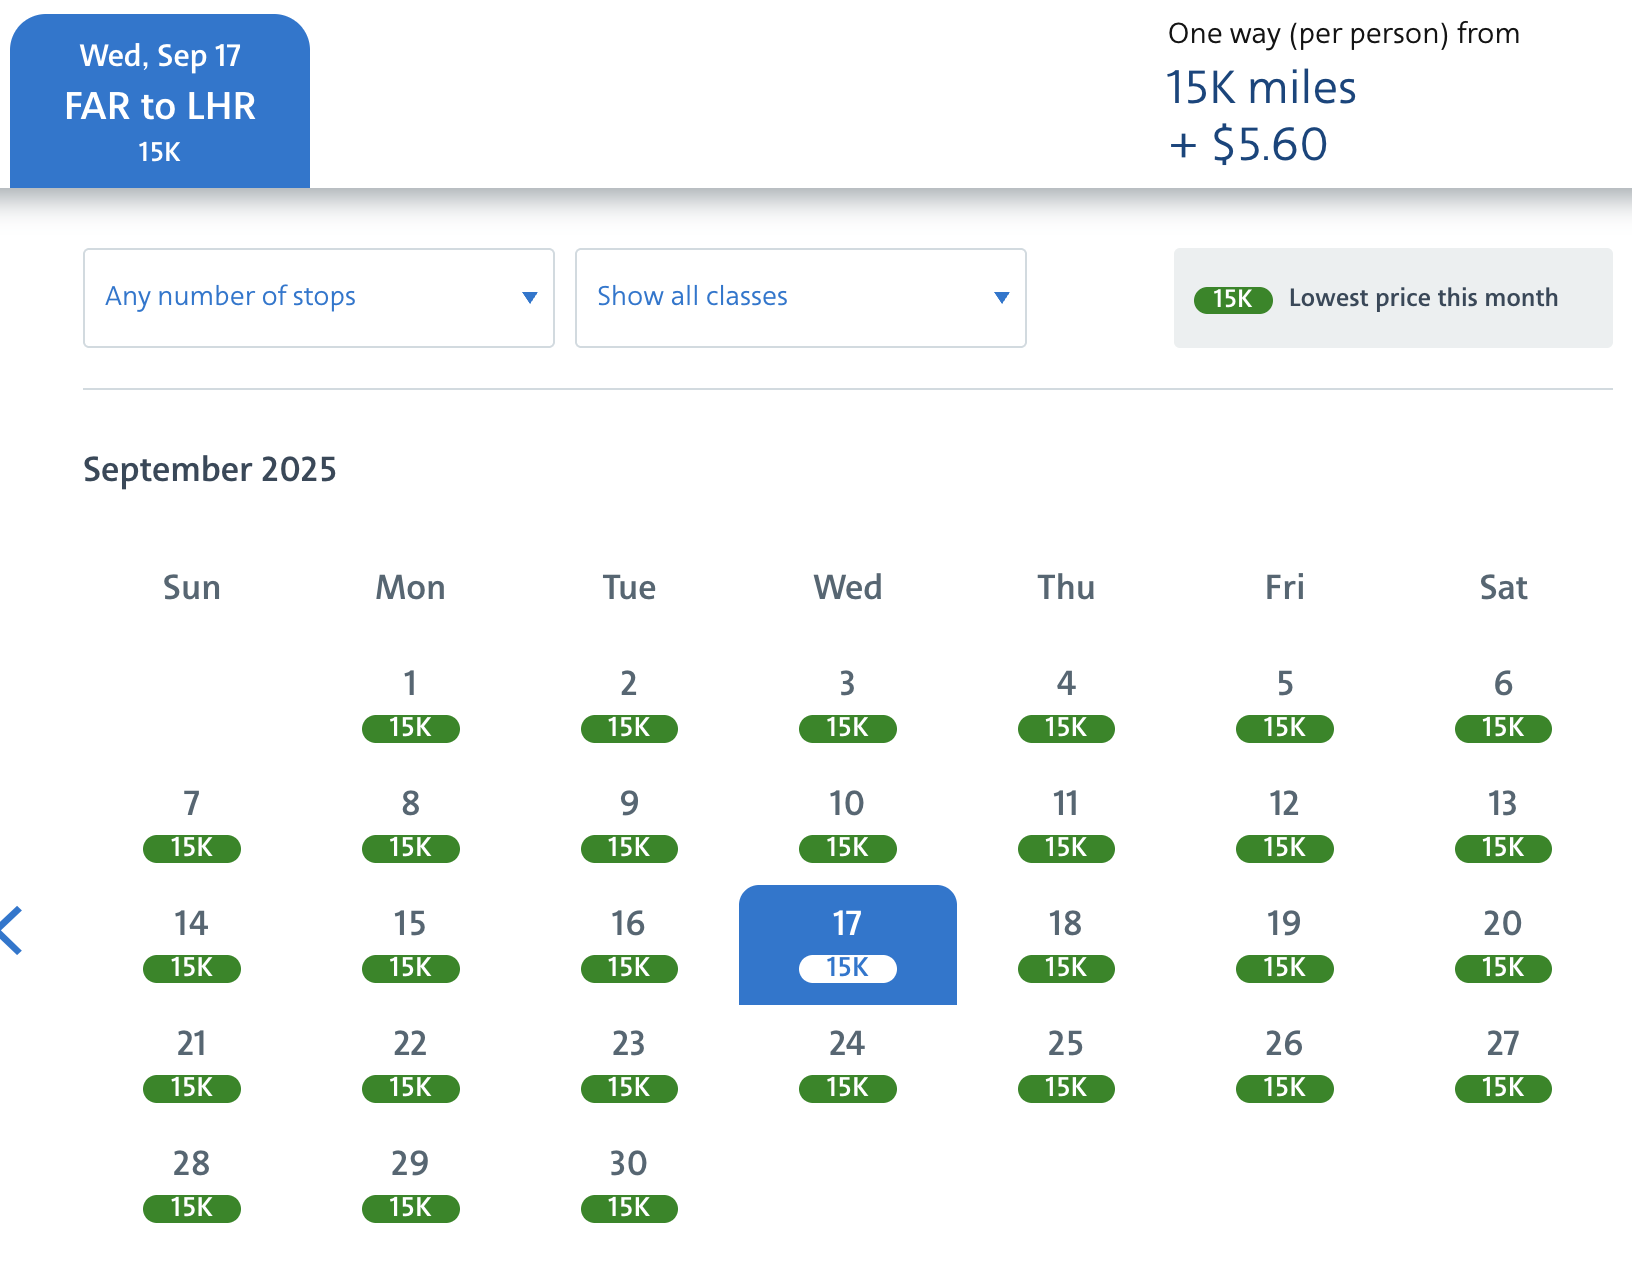Open the Show all classes dropdown
The image size is (1632, 1282).
[x=801, y=298]
